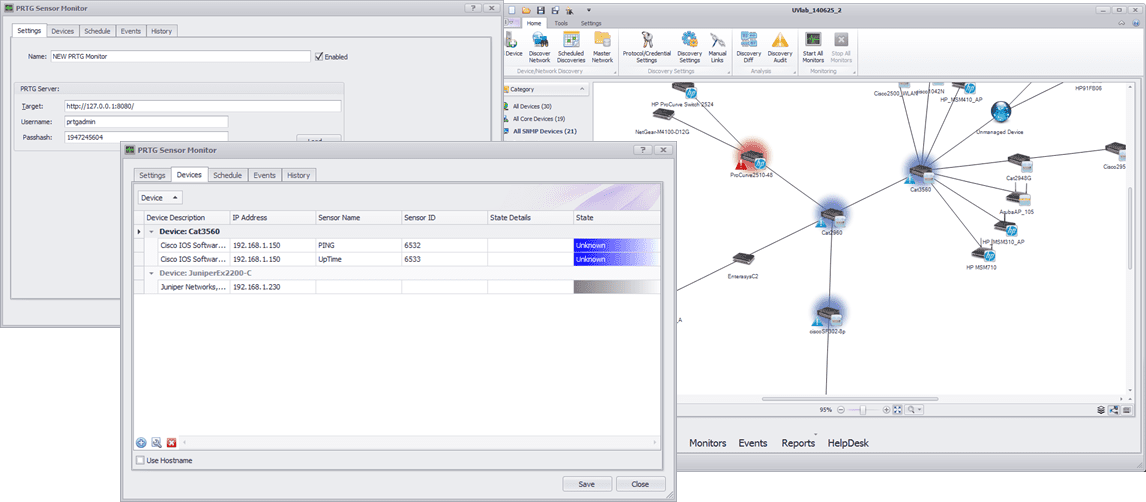Open the Monitors section
Screen dimensions: 1146x502
click(707, 444)
